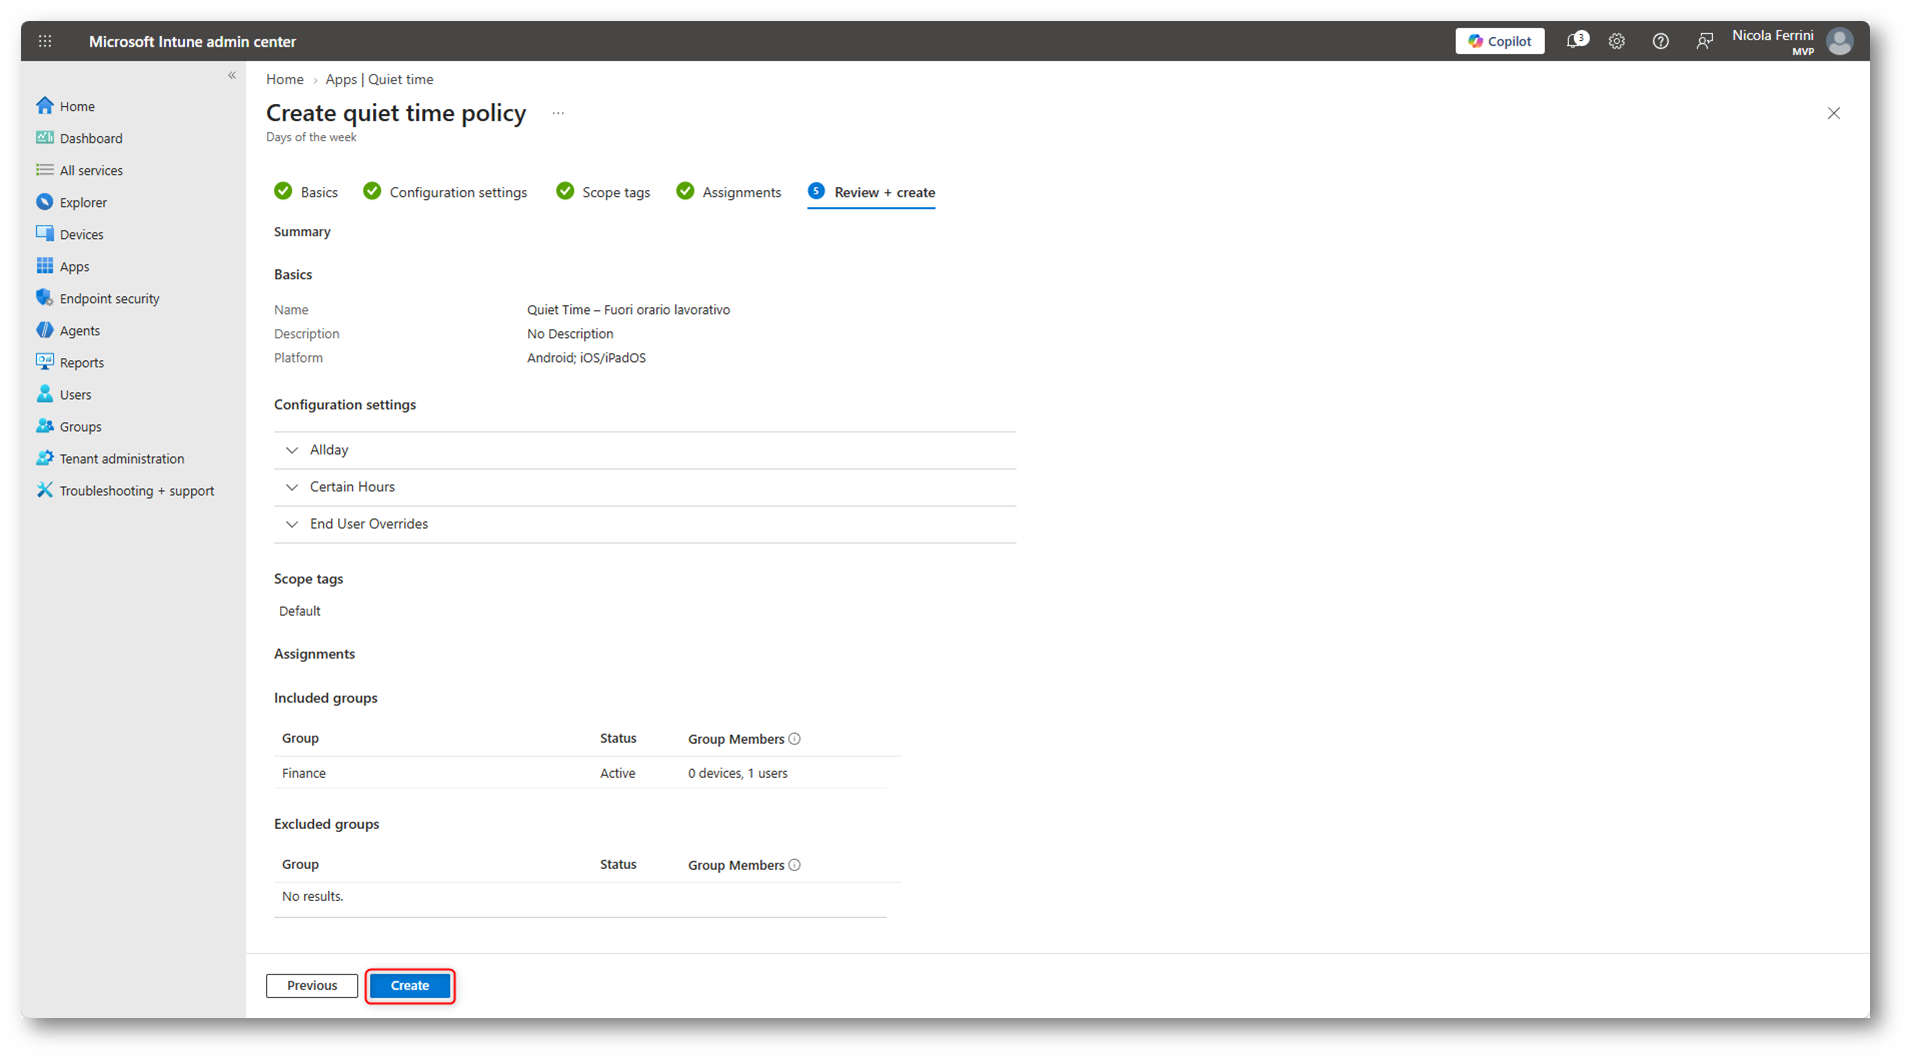Click the Tenant administration icon
The width and height of the screenshot is (1912, 1060).
coord(45,457)
